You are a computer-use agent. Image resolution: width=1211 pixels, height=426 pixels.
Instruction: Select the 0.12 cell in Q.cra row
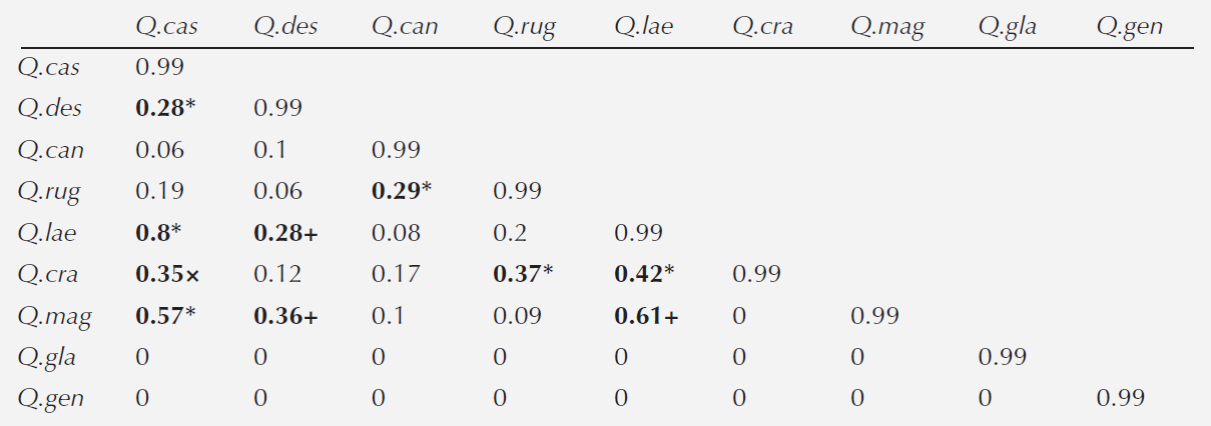point(276,274)
